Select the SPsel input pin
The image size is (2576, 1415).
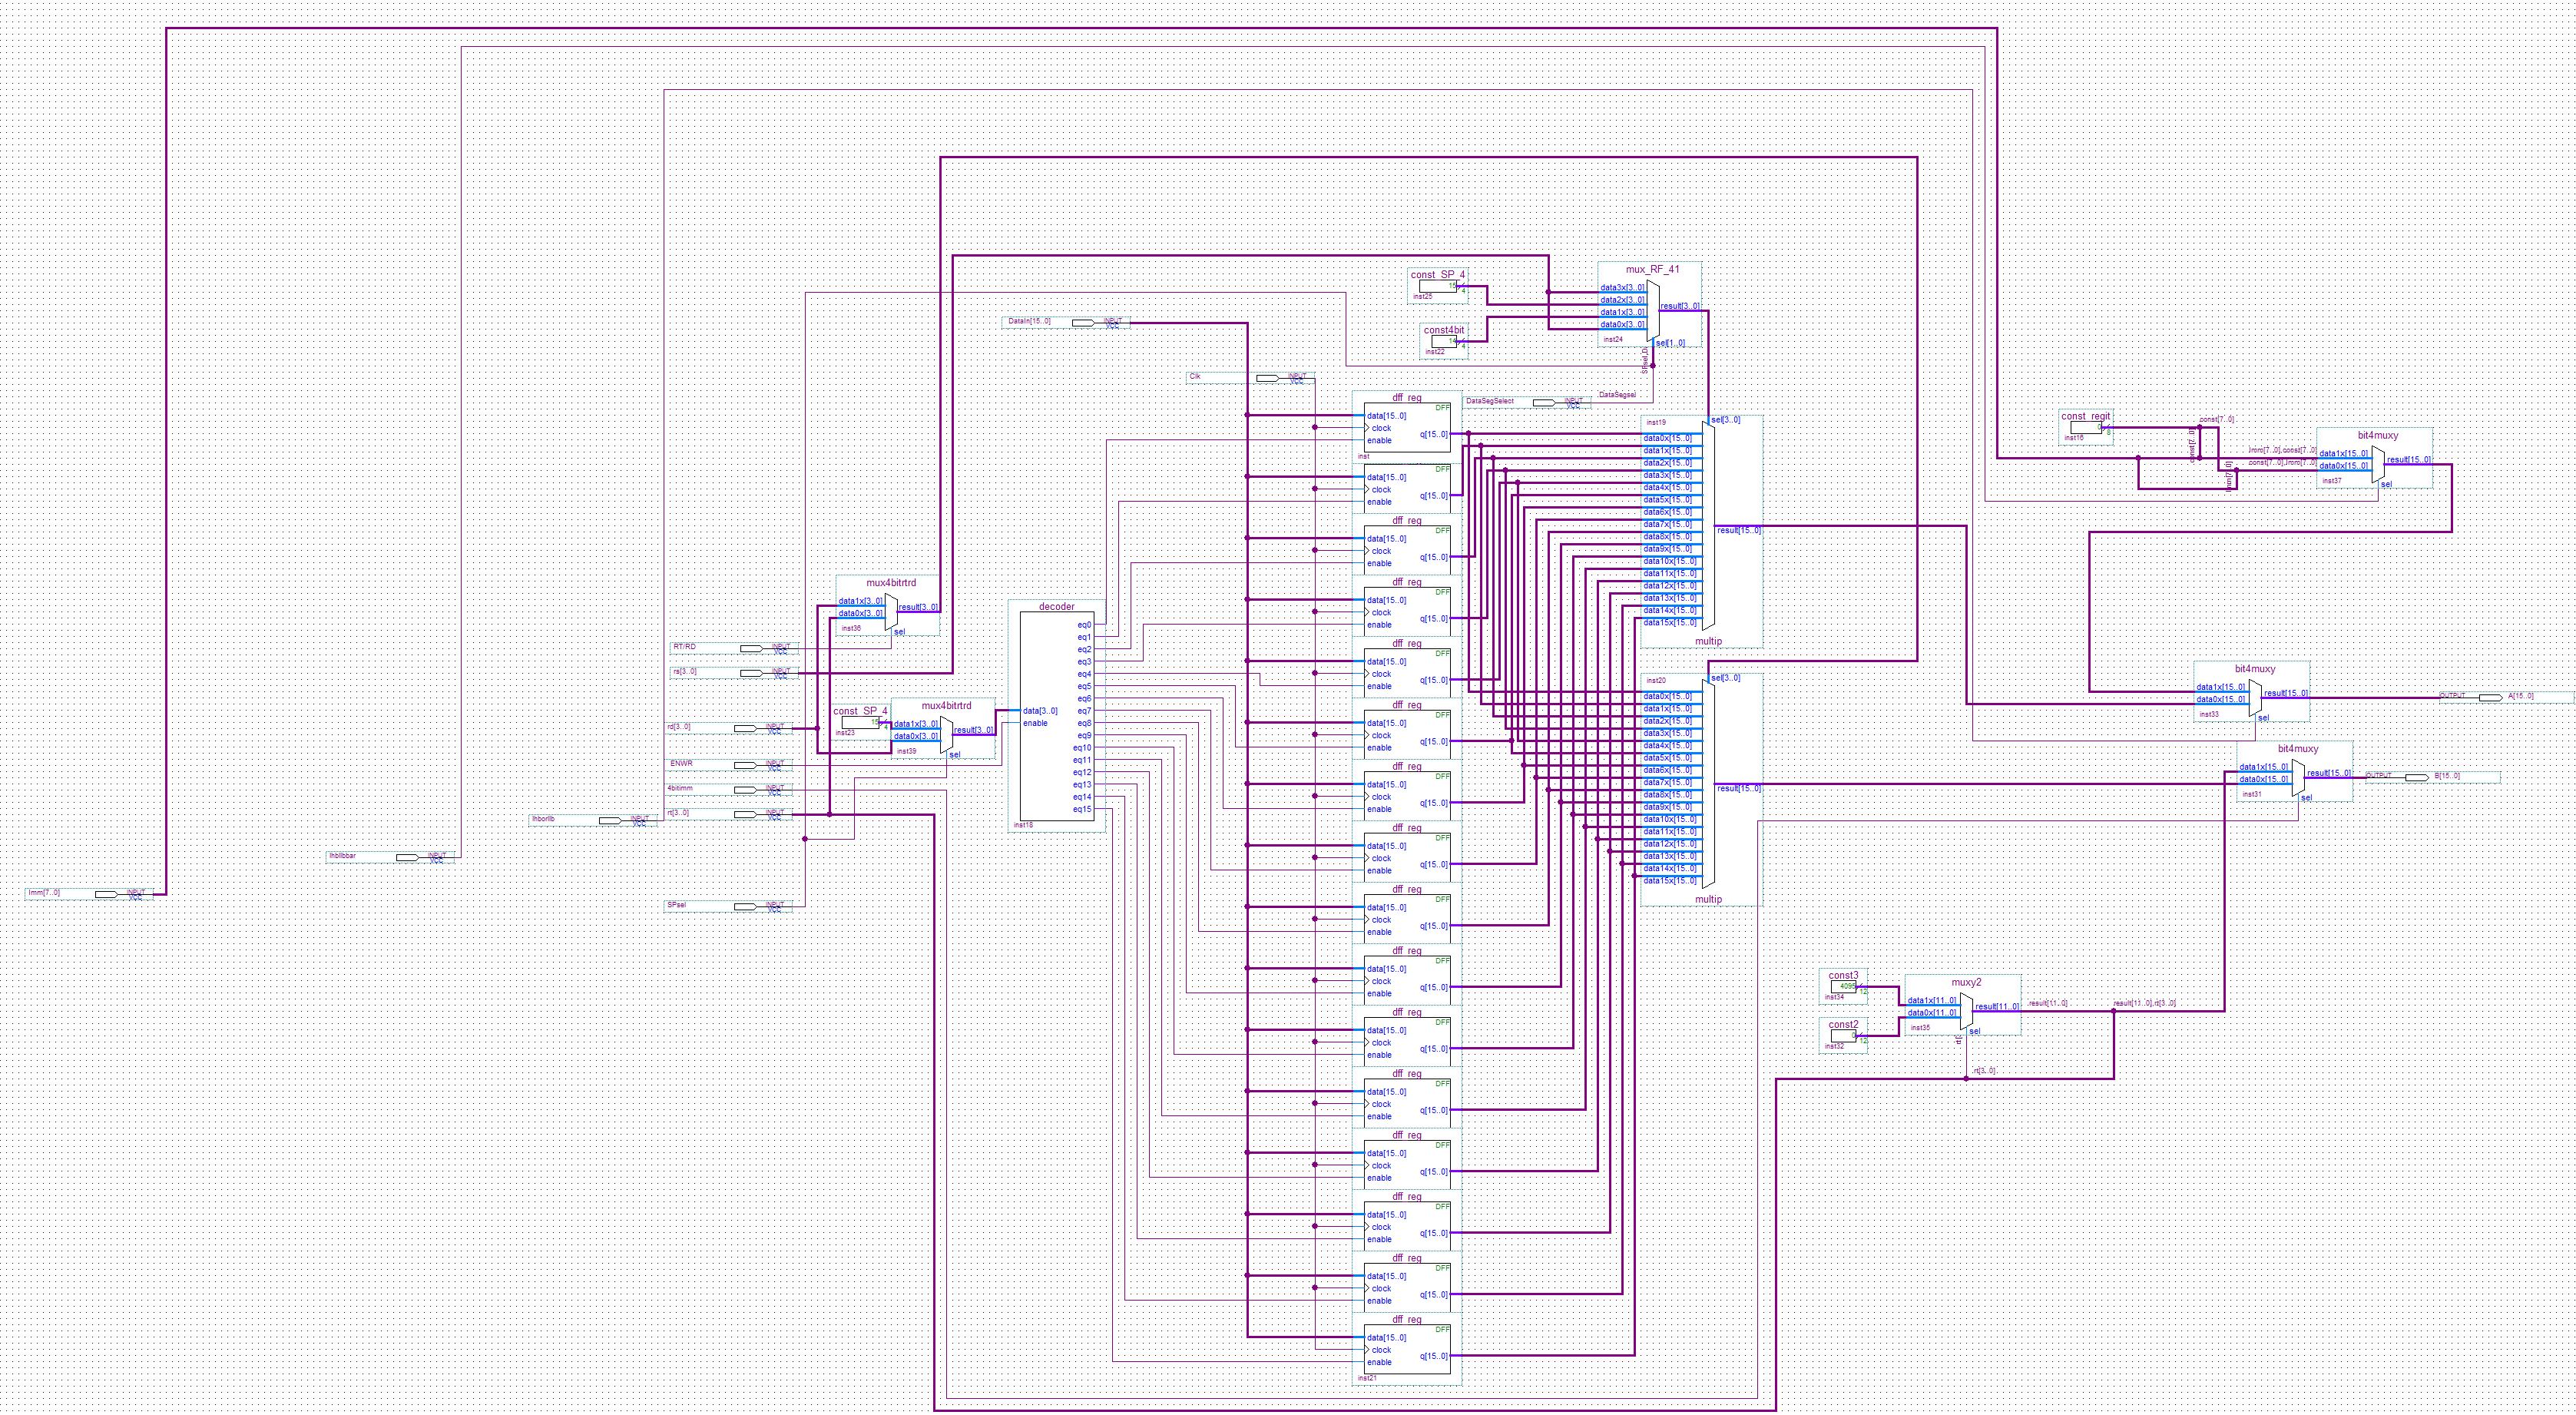point(746,907)
